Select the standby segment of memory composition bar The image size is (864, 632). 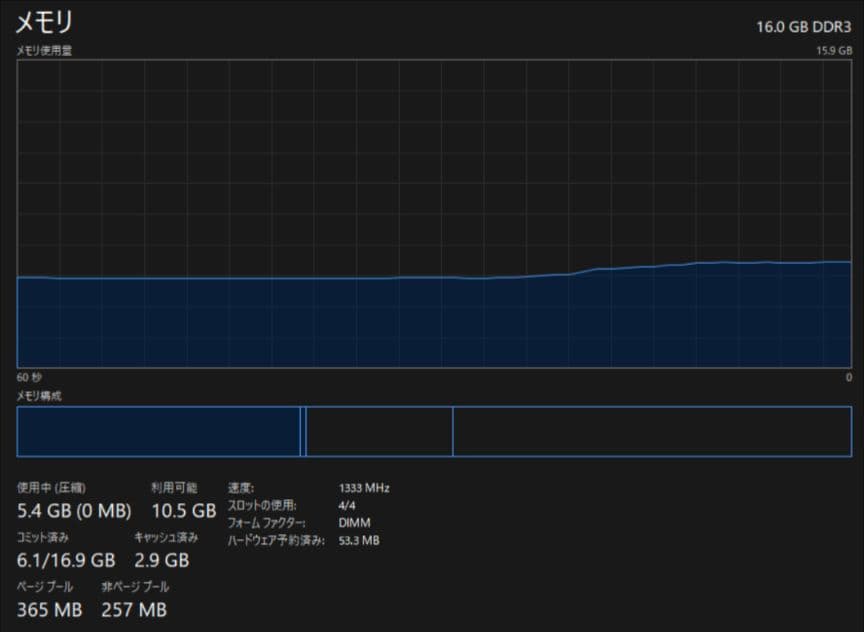click(379, 432)
